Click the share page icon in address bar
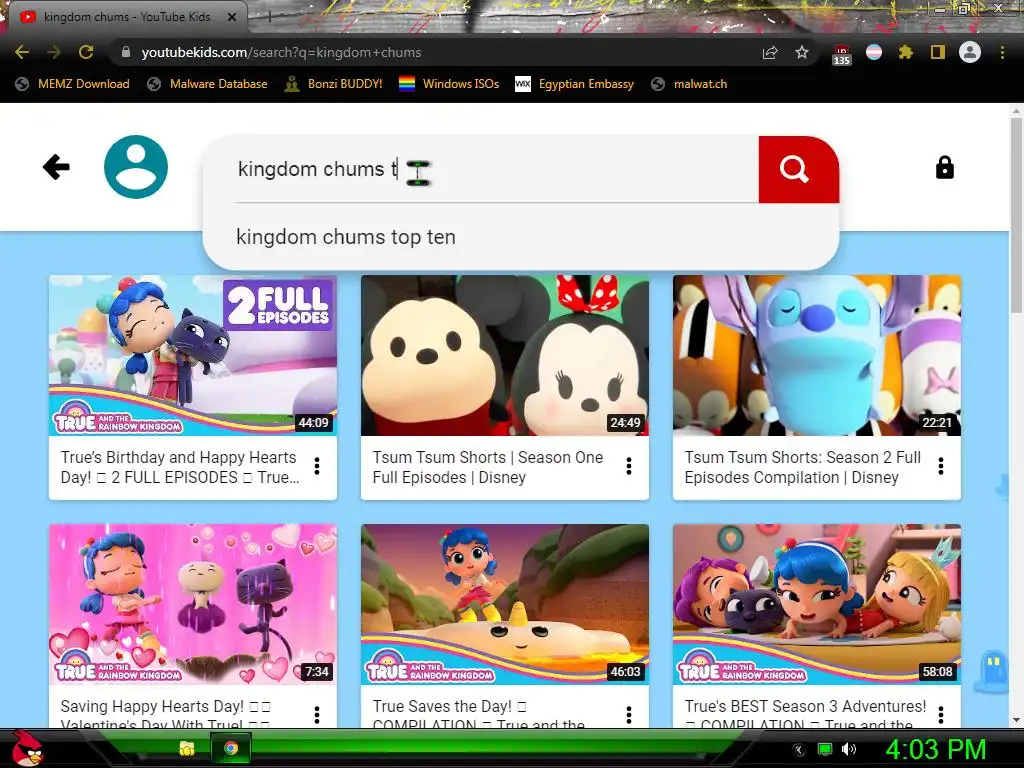This screenshot has width=1024, height=768. 770,52
